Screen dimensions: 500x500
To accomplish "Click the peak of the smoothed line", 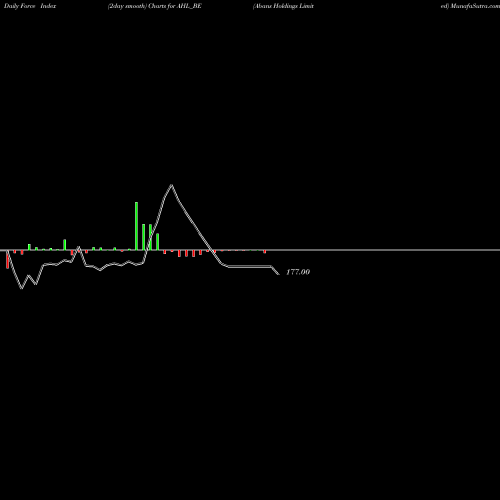I will (x=171, y=185).
